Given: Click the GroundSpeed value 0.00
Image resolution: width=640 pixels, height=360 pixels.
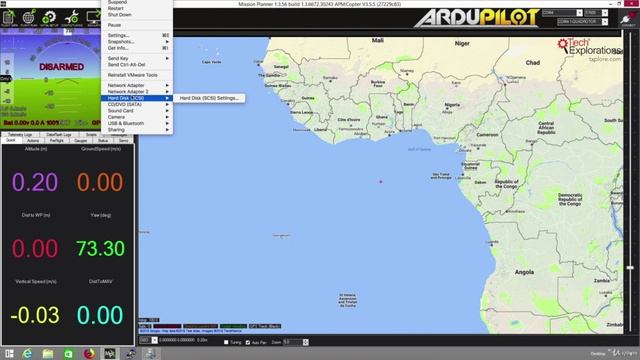Looking at the screenshot, I should [100, 182].
